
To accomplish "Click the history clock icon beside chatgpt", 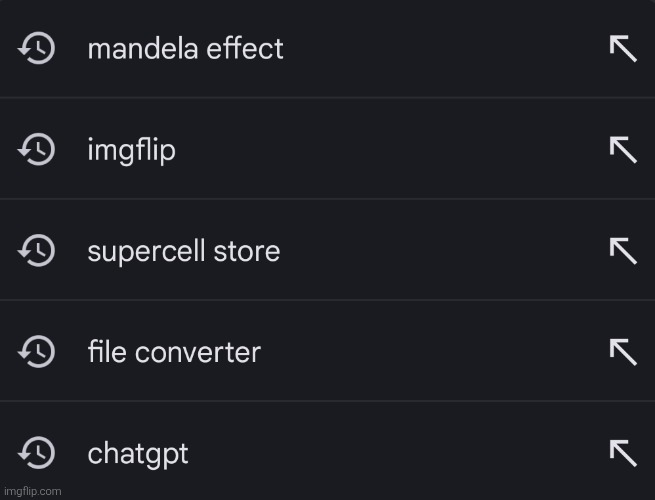I will tap(37, 452).
